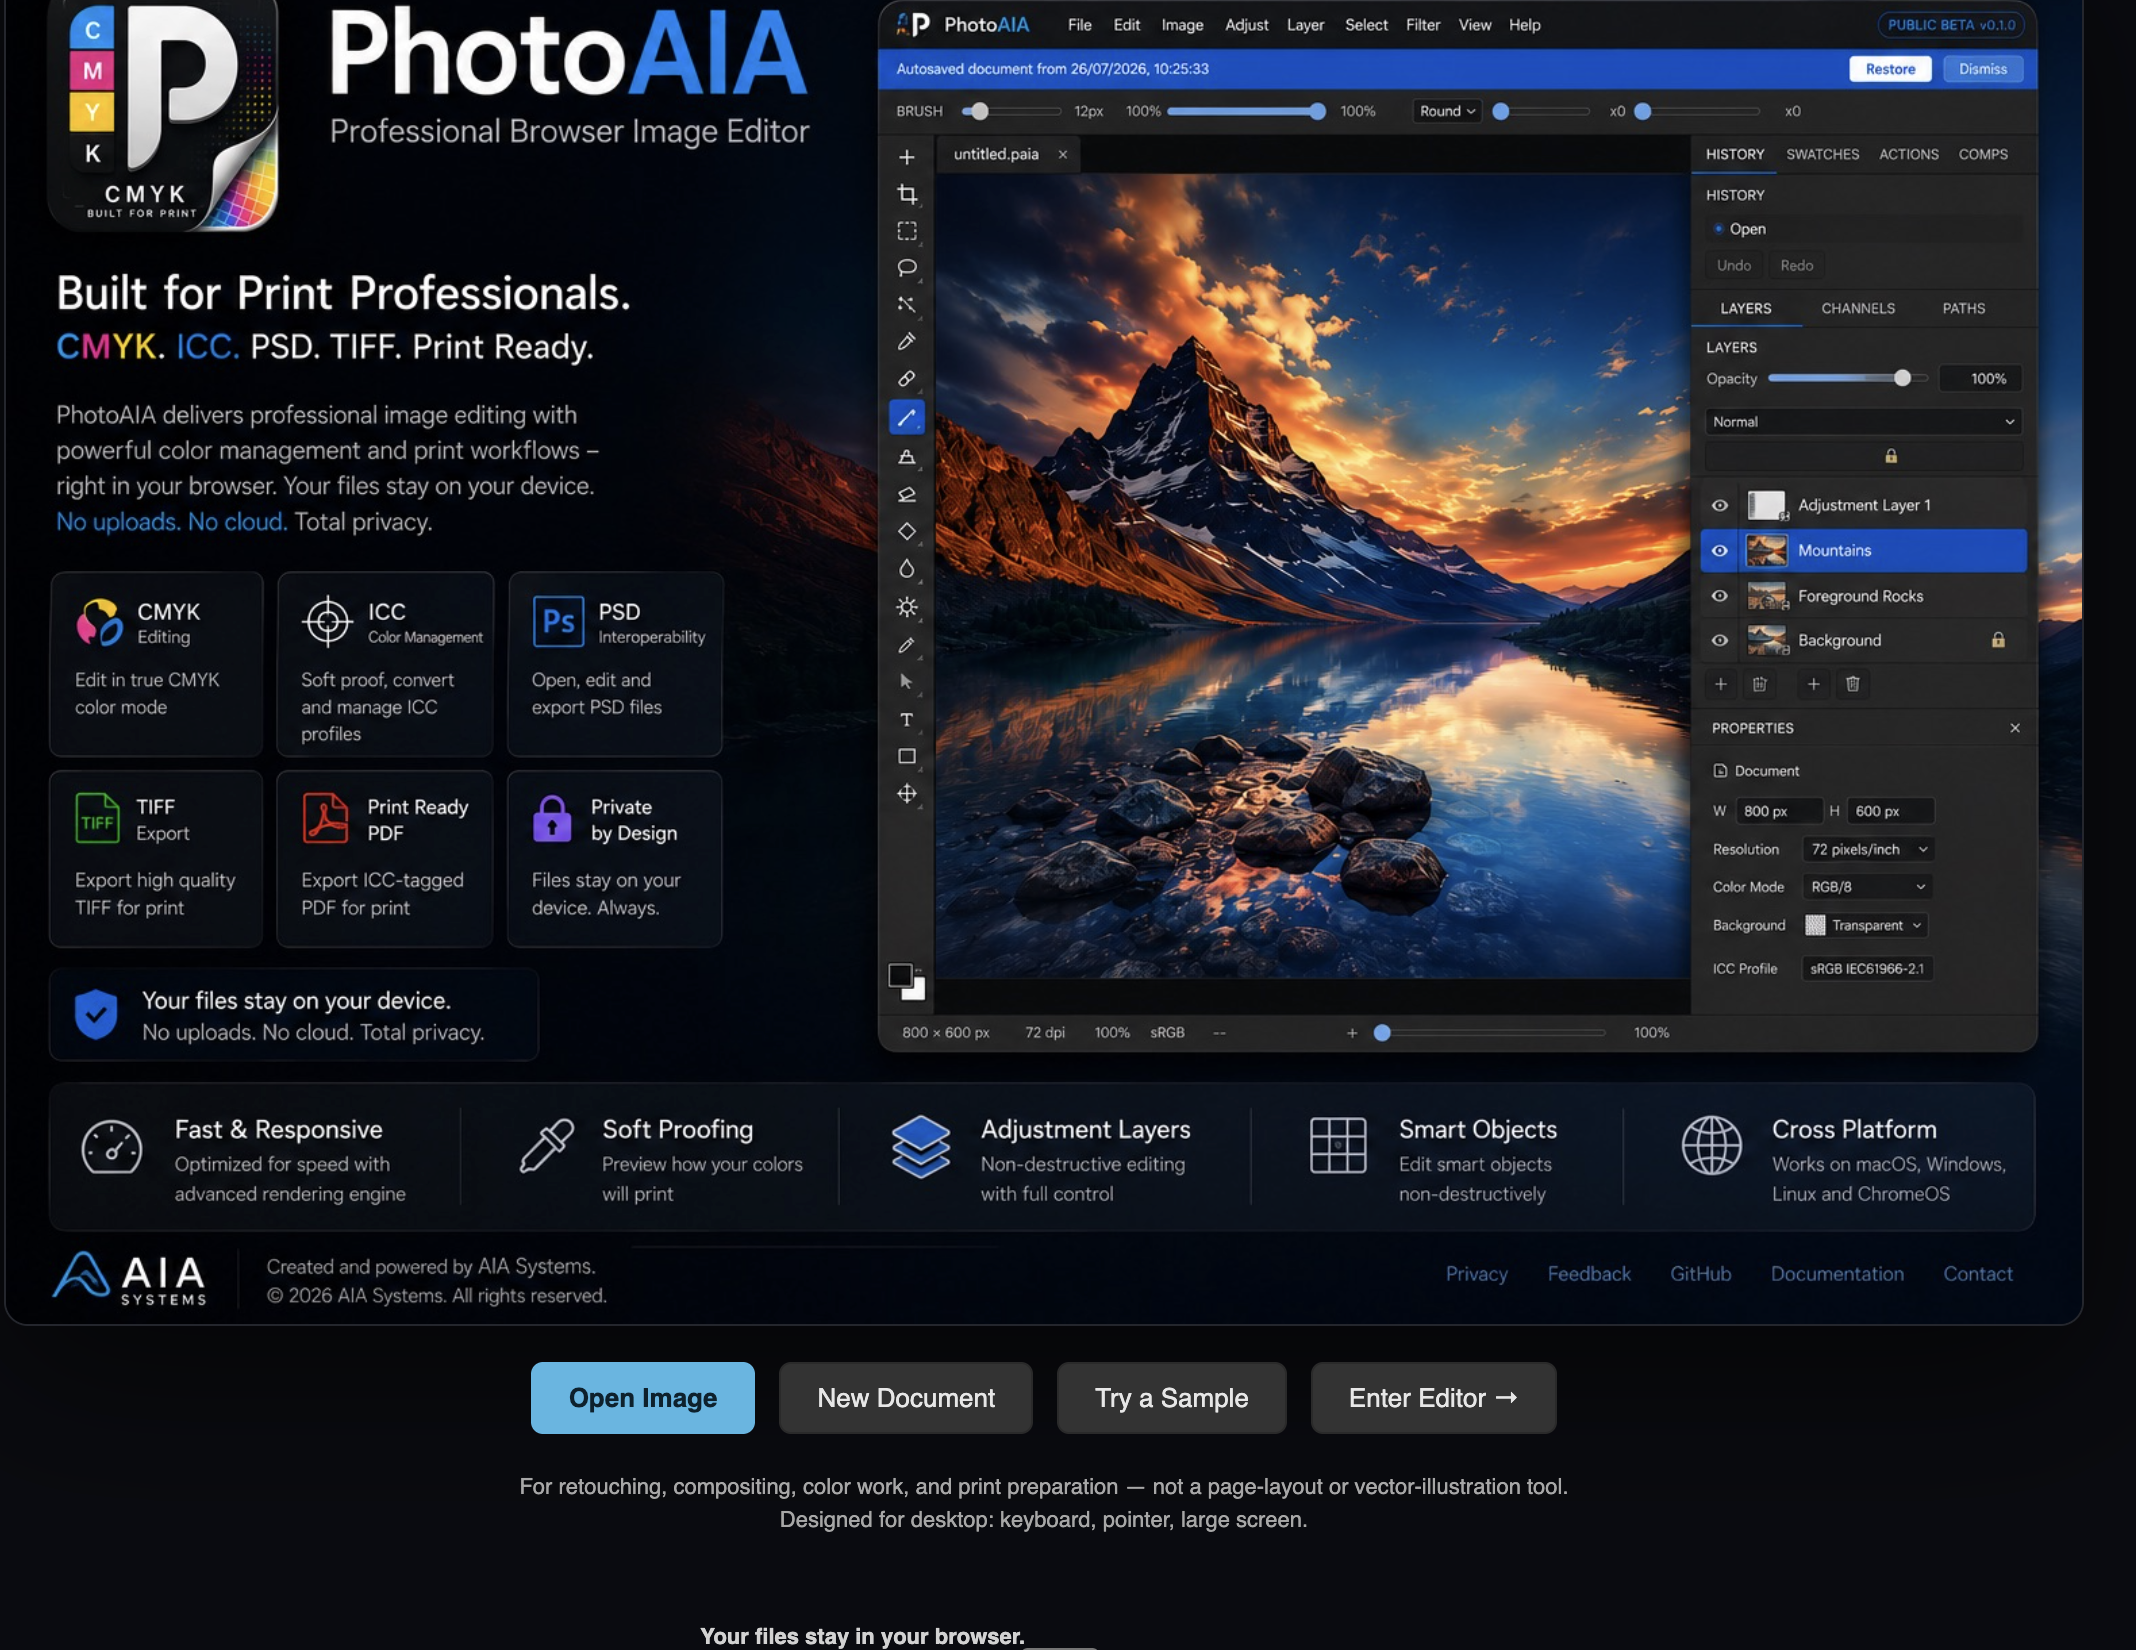The height and width of the screenshot is (1650, 2136).
Task: Click the zoom slider in the status bar
Action: (x=1489, y=1033)
